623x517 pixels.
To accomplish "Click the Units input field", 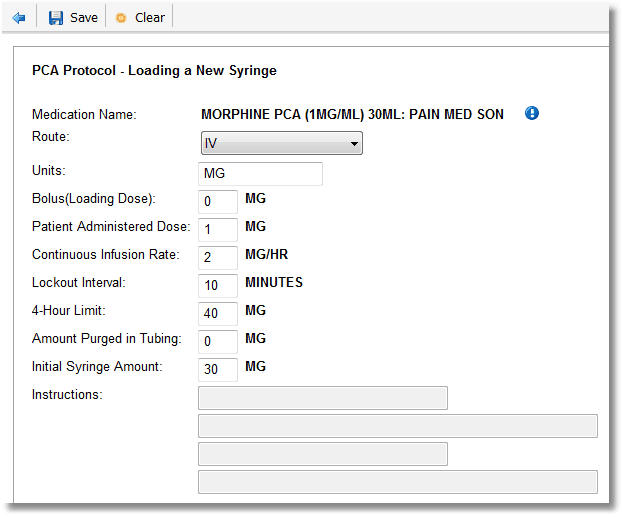I will [260, 174].
